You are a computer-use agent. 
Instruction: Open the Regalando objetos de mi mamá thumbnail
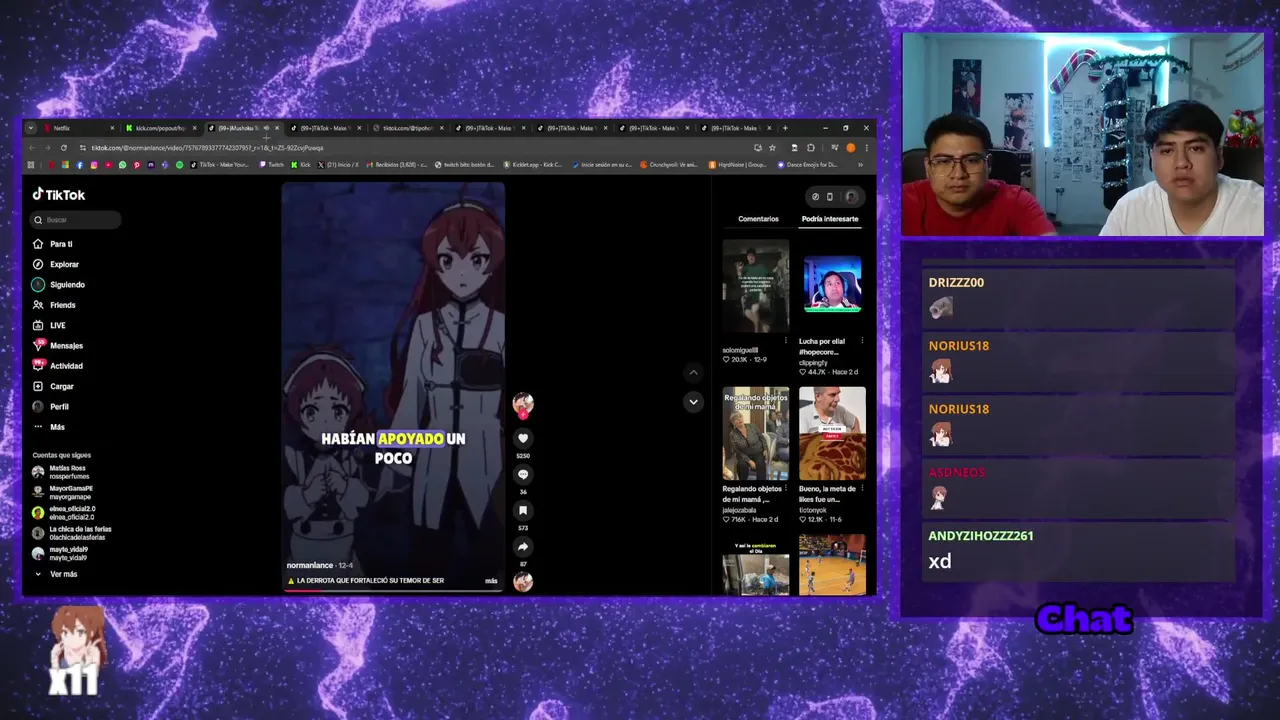[x=756, y=434]
